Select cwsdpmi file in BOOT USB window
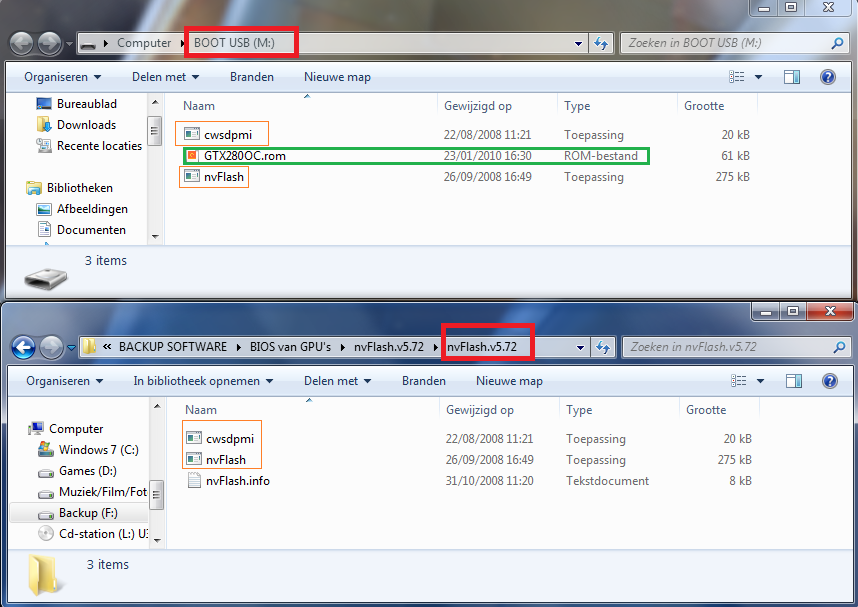This screenshot has height=607, width=858. pos(228,135)
